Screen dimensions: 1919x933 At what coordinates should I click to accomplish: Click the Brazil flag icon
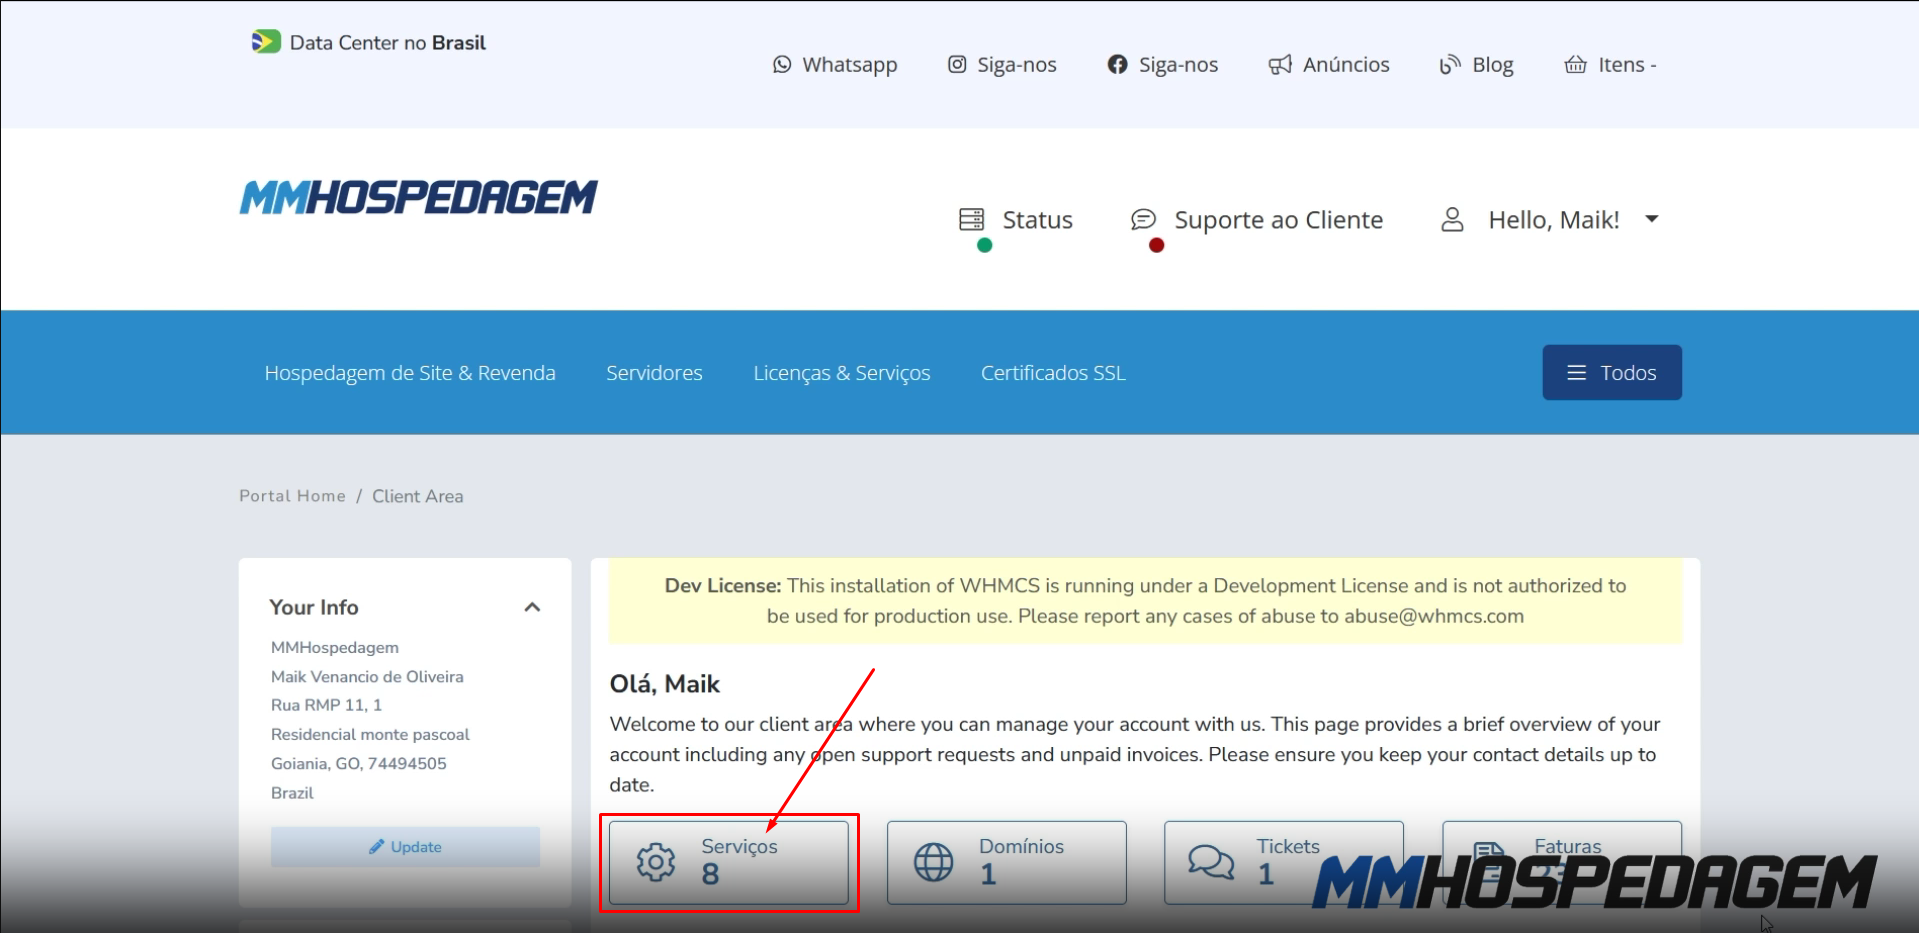[266, 42]
